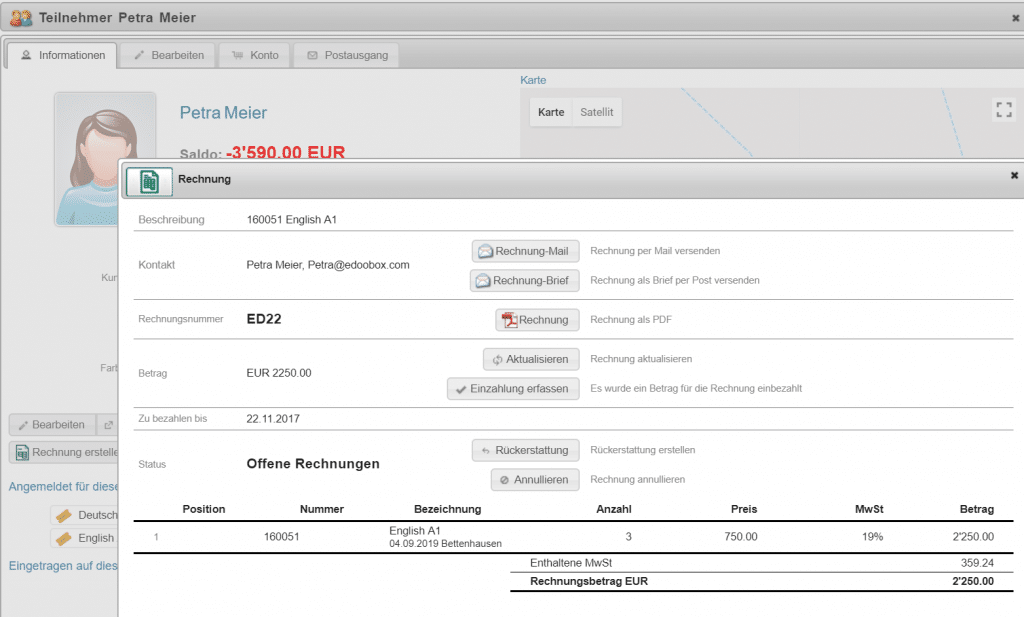The image size is (1024, 617).
Task: Switch map to Satellit view
Action: (x=597, y=112)
